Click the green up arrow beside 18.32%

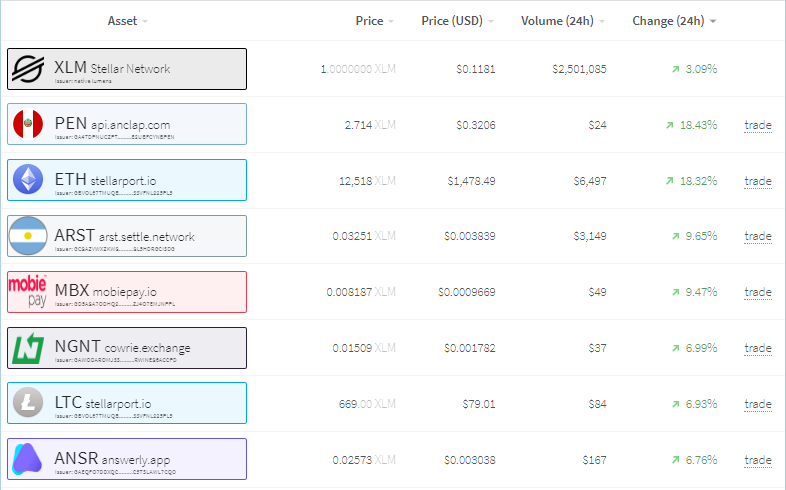pos(670,181)
